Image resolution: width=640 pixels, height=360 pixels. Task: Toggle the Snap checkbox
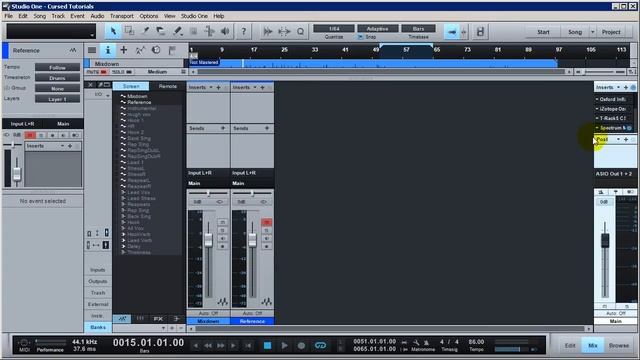(360, 37)
